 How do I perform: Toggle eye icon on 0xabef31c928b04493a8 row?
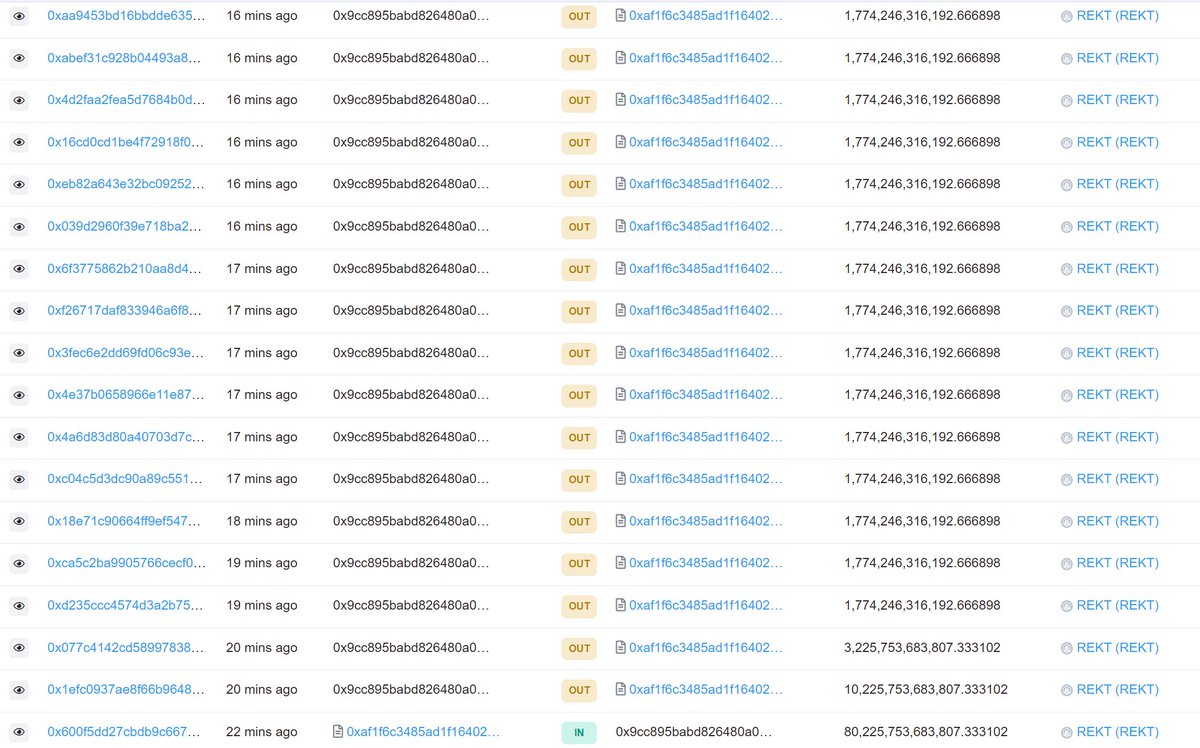pyautogui.click(x=19, y=58)
